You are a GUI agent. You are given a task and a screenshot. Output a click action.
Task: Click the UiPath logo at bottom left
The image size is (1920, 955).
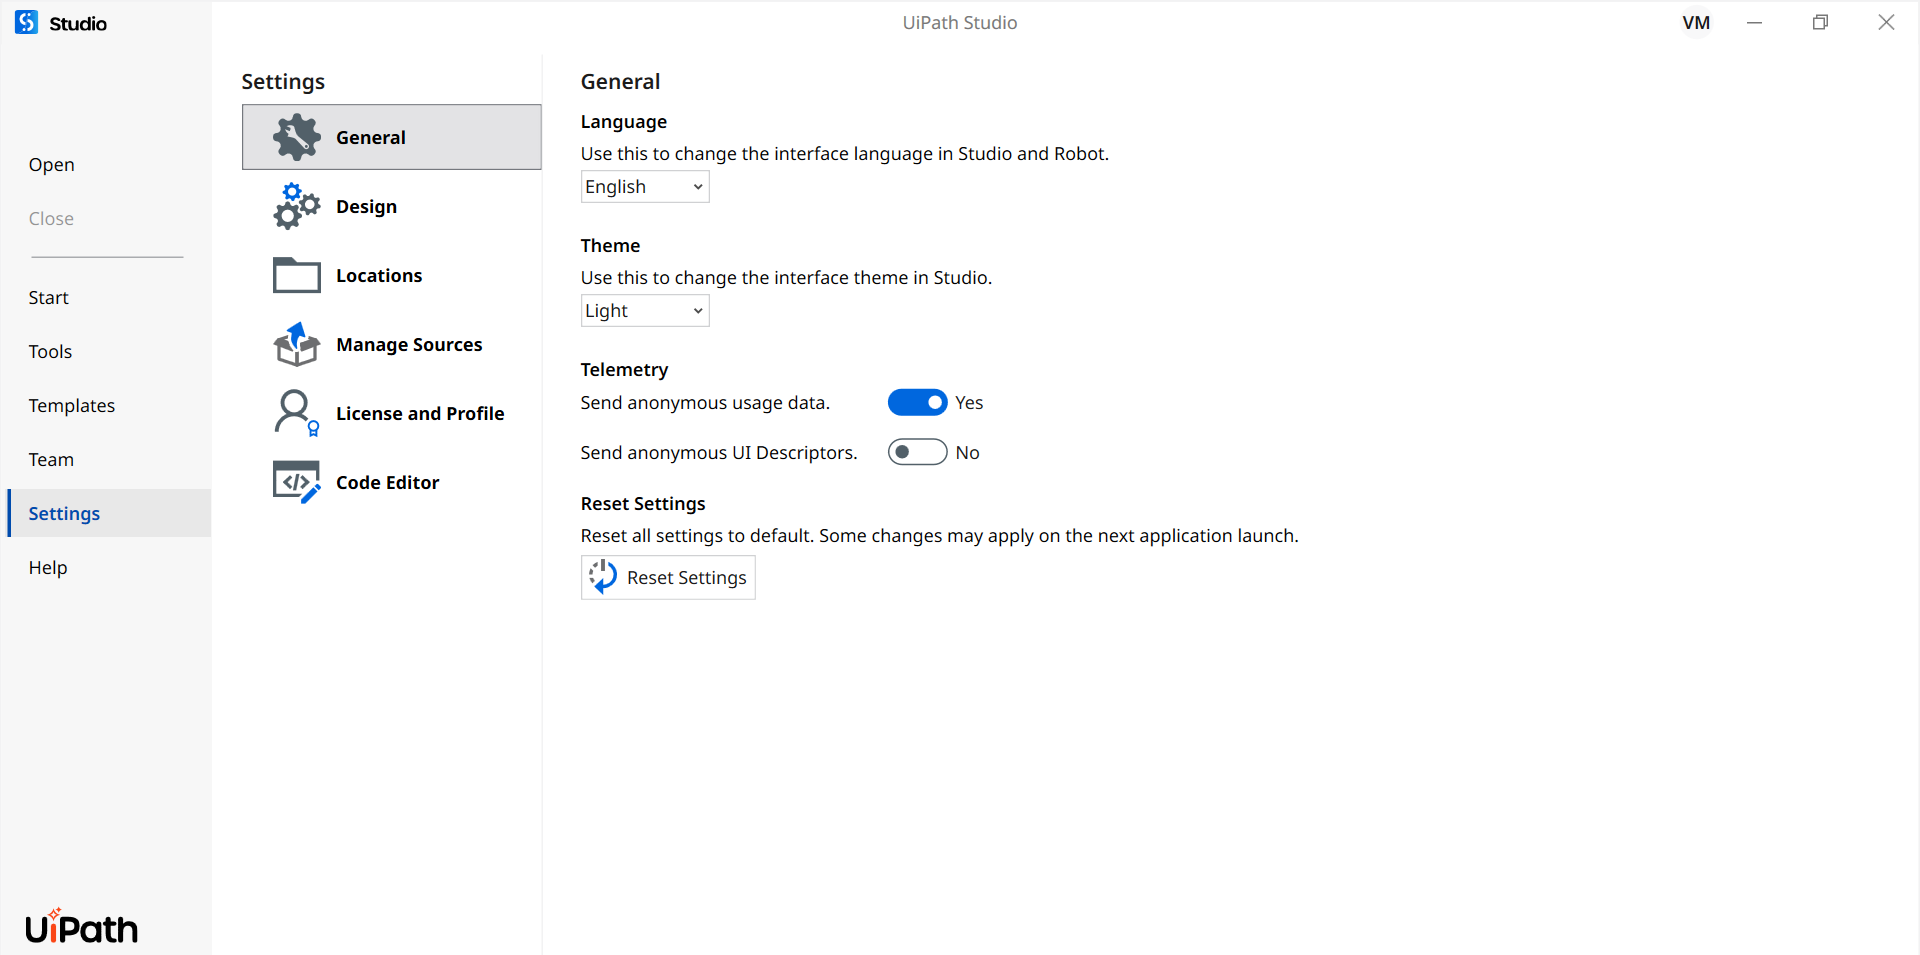point(82,928)
